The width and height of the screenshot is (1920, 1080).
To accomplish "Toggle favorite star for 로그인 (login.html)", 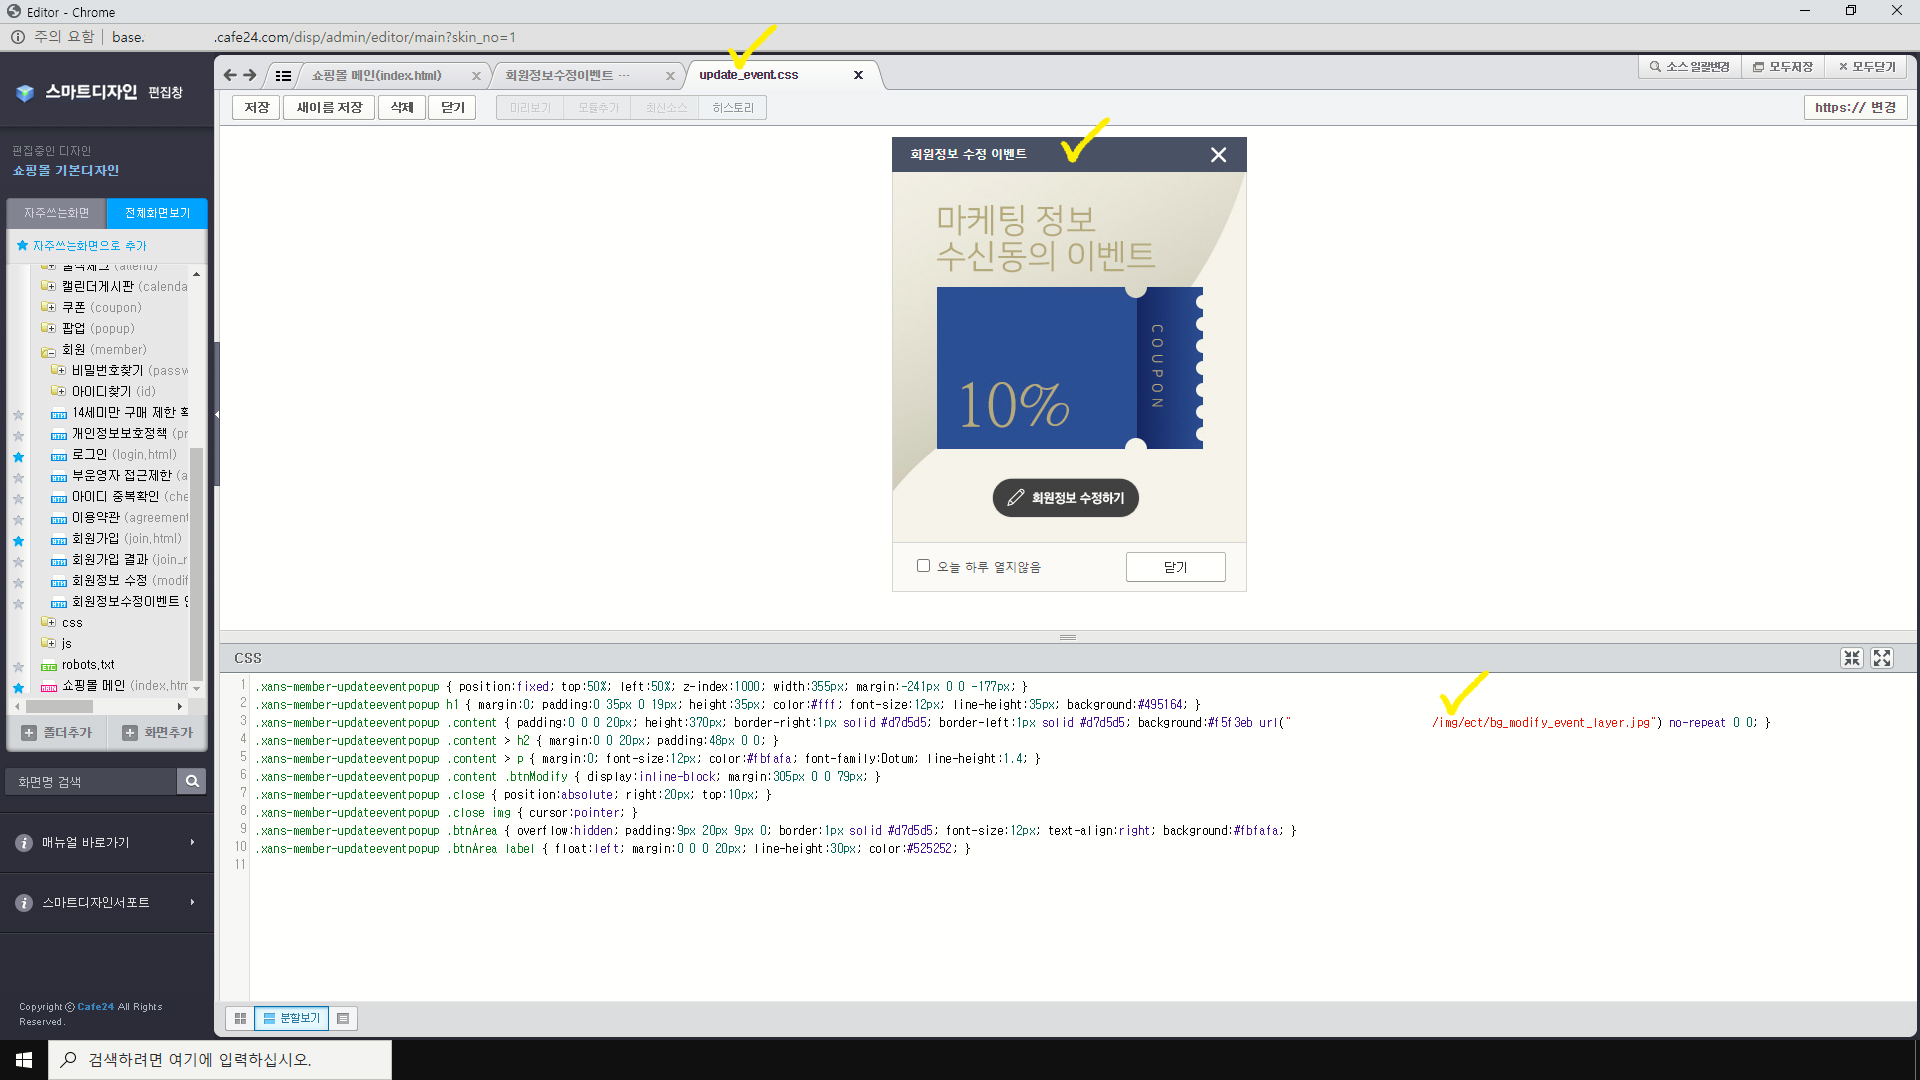I will (x=18, y=456).
